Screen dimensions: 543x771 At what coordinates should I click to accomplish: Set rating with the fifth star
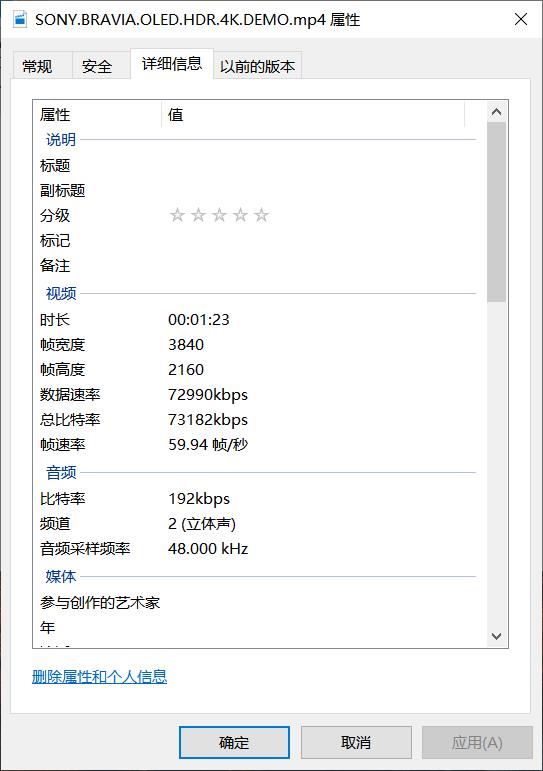coord(262,215)
